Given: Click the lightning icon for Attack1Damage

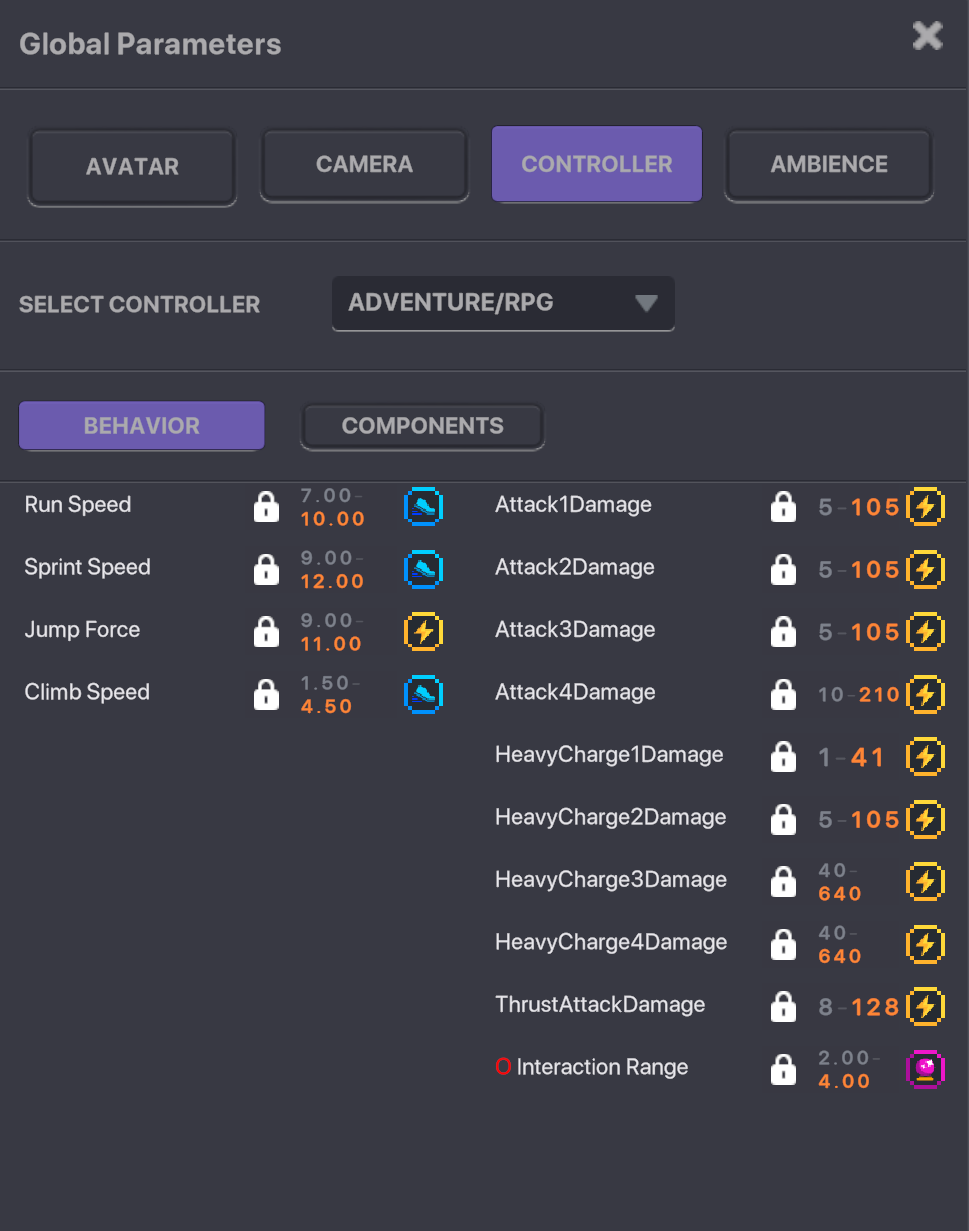Looking at the screenshot, I should click(x=925, y=507).
